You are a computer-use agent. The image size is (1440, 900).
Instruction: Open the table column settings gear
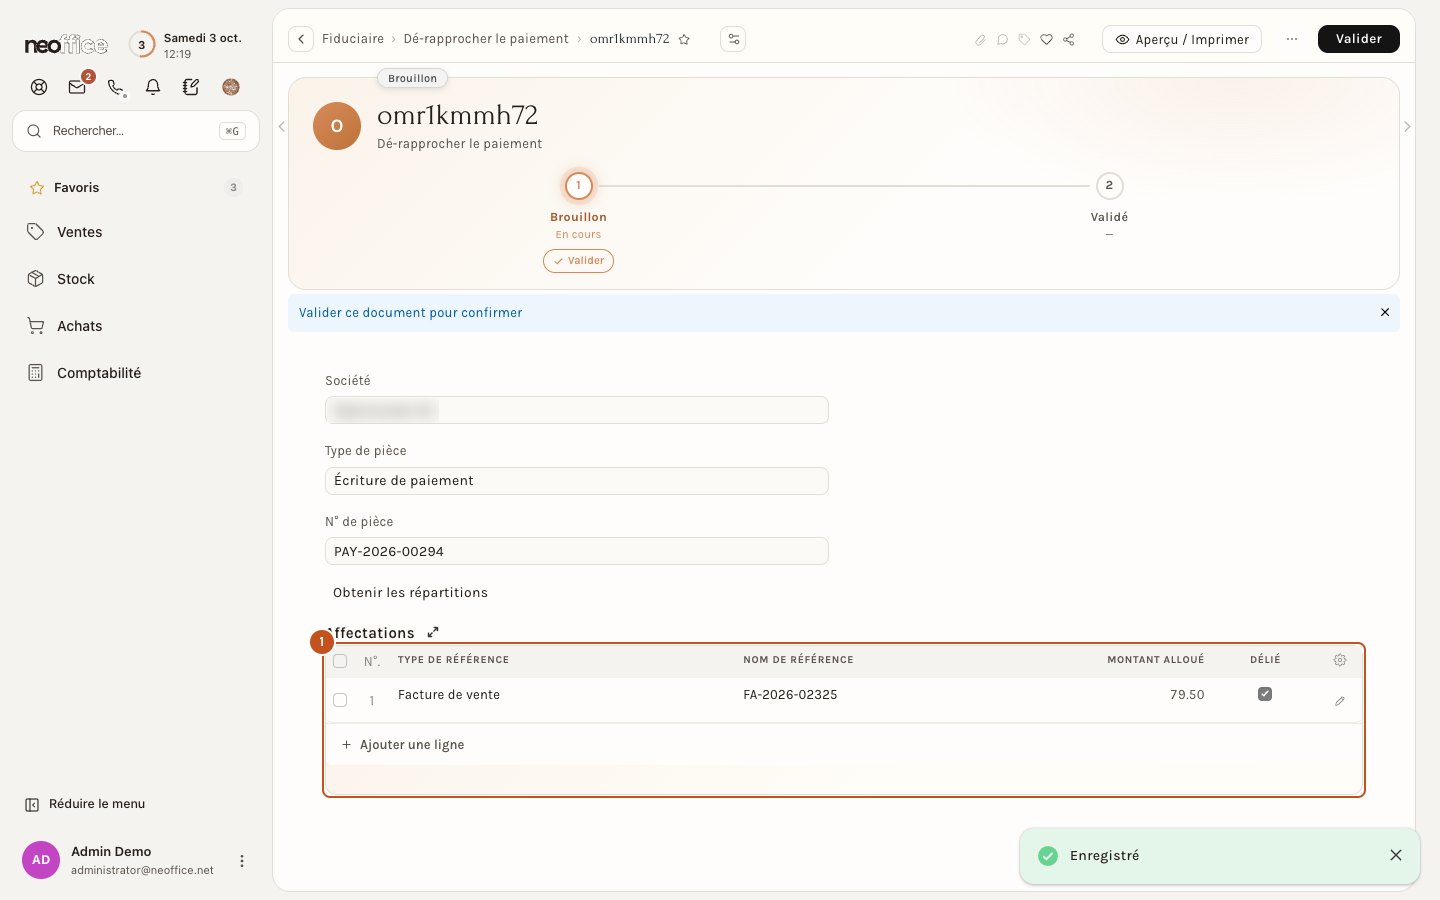(1340, 660)
